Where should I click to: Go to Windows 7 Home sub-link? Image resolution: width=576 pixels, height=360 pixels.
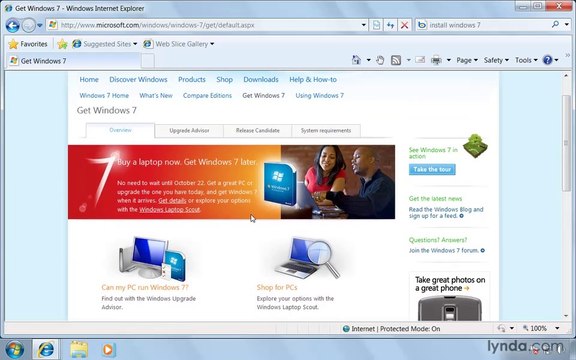[x=104, y=96]
